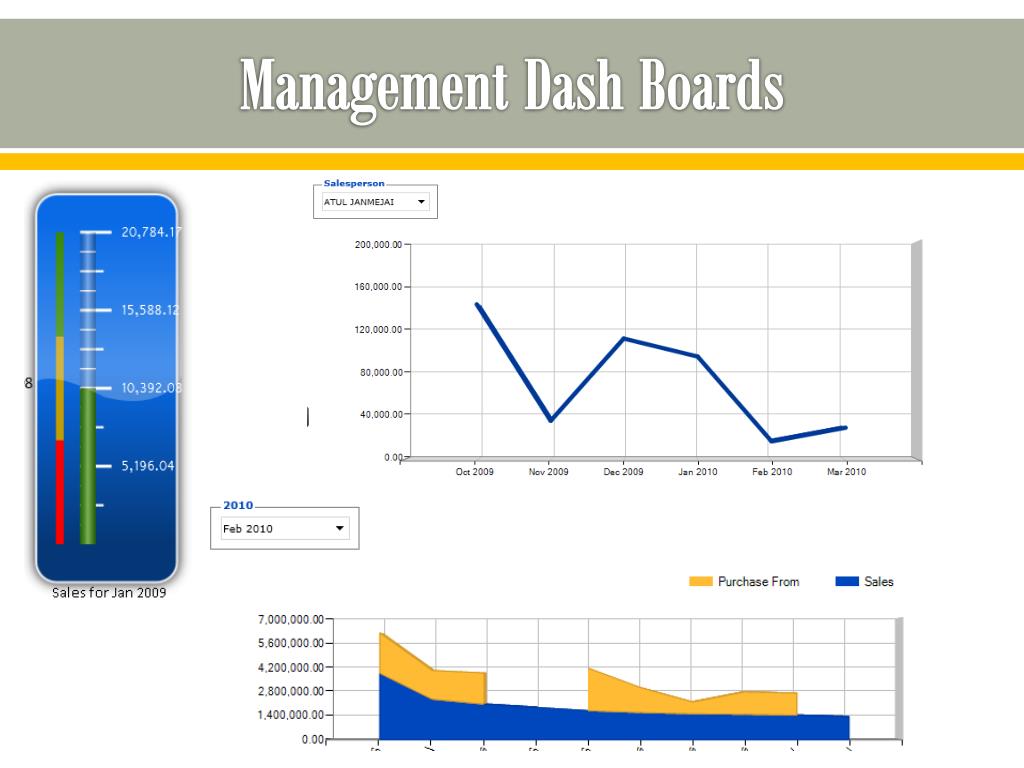Image resolution: width=1024 pixels, height=768 pixels.
Task: Click the Purchase From legend label
Action: click(x=758, y=581)
